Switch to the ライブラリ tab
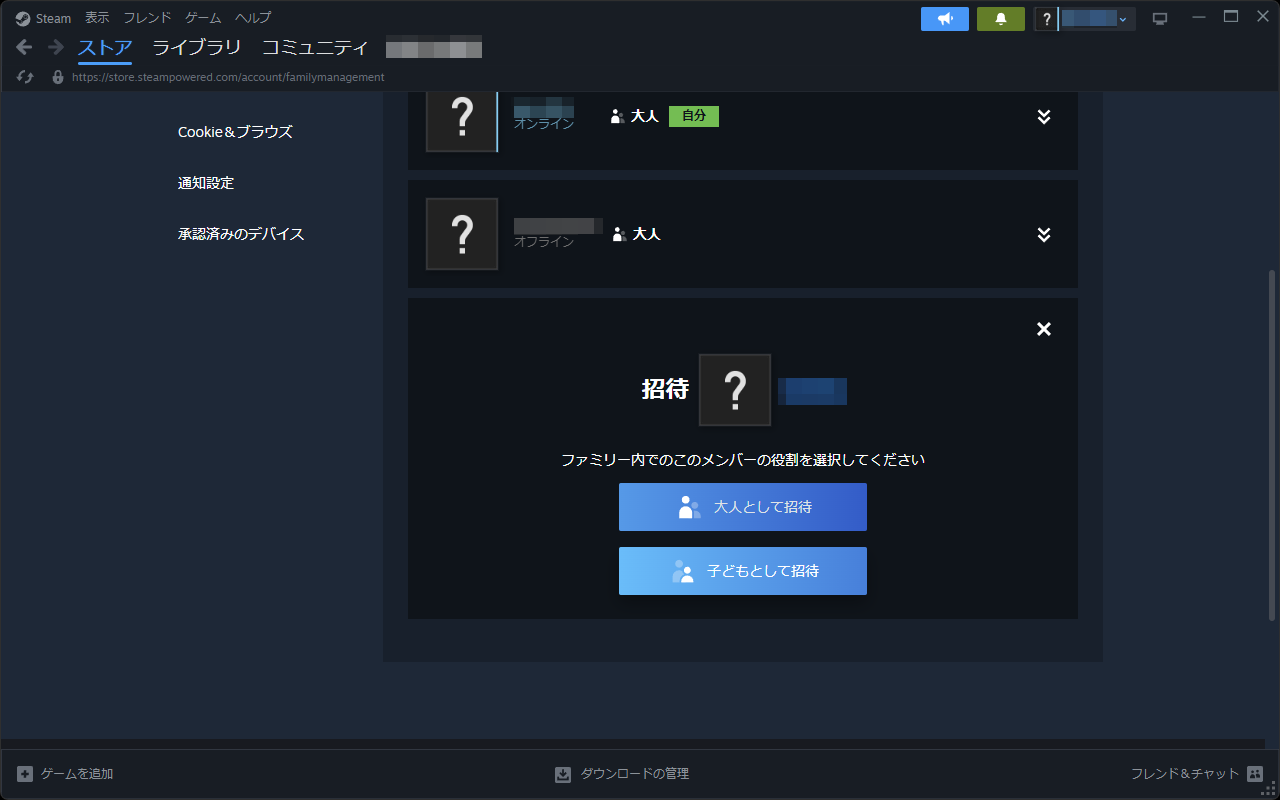The width and height of the screenshot is (1280, 800). (197, 47)
